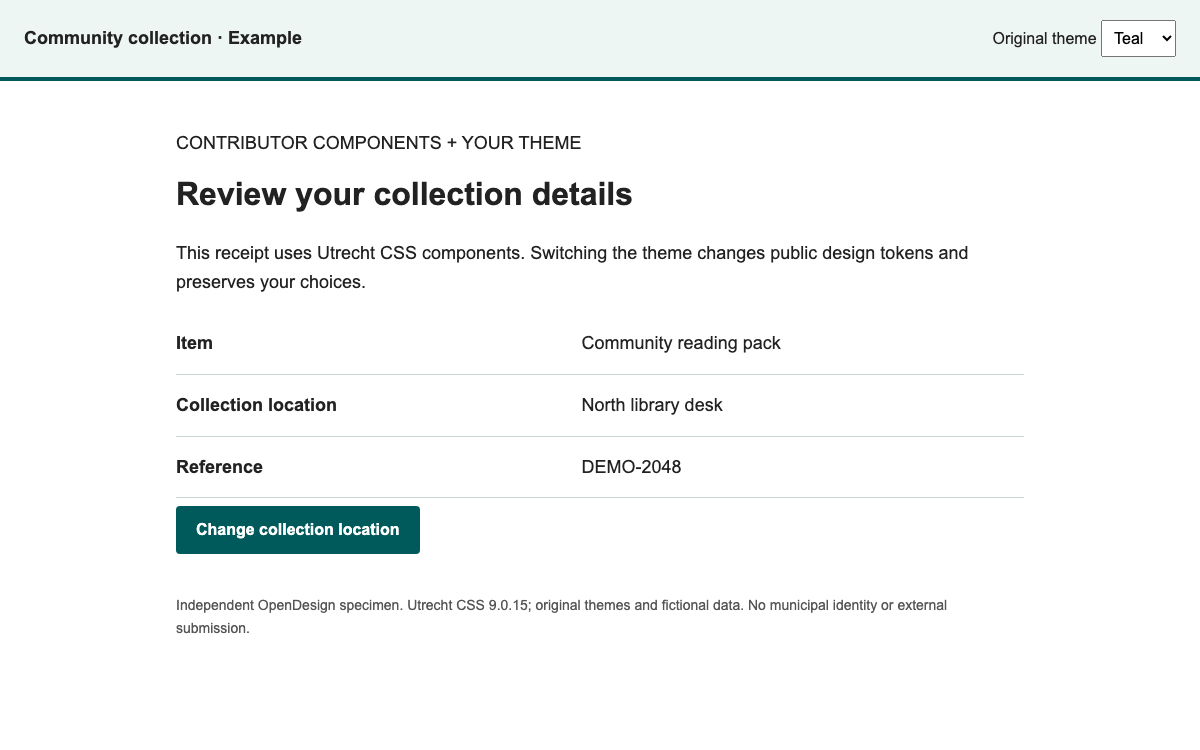Click the North library desk value
Screen dimensions: 1200x750
[x=652, y=405]
